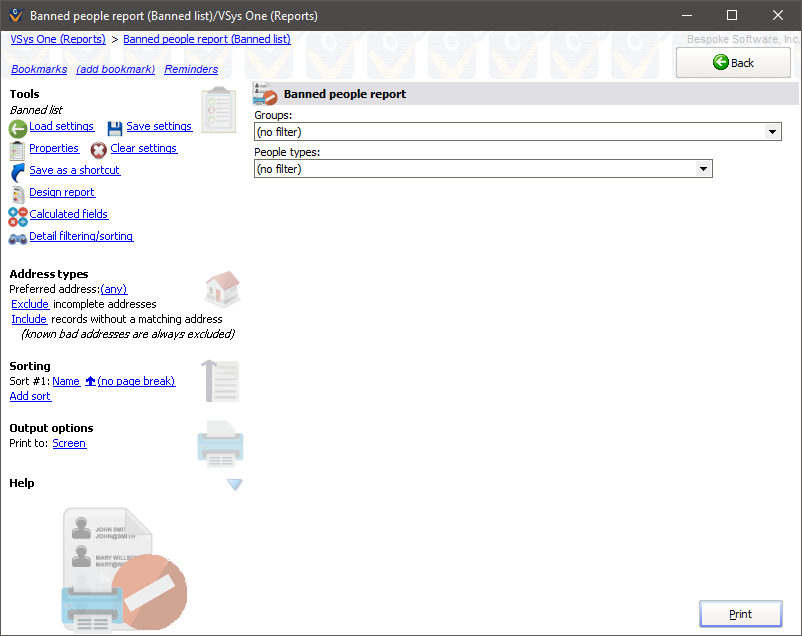Select the Load settings green arrow icon

(x=16, y=127)
